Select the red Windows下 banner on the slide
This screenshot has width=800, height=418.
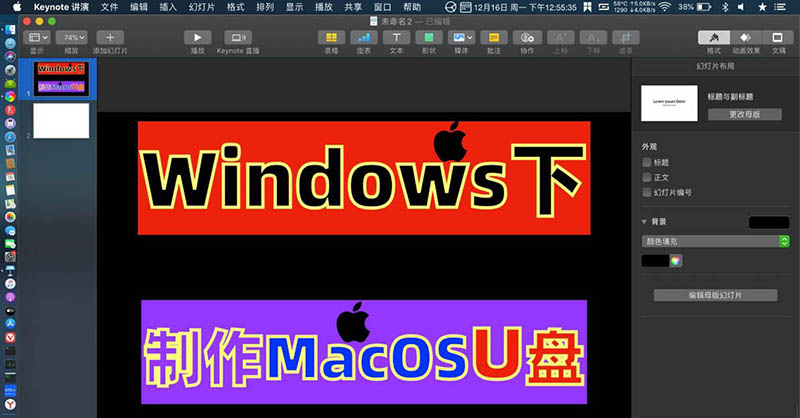[364, 178]
